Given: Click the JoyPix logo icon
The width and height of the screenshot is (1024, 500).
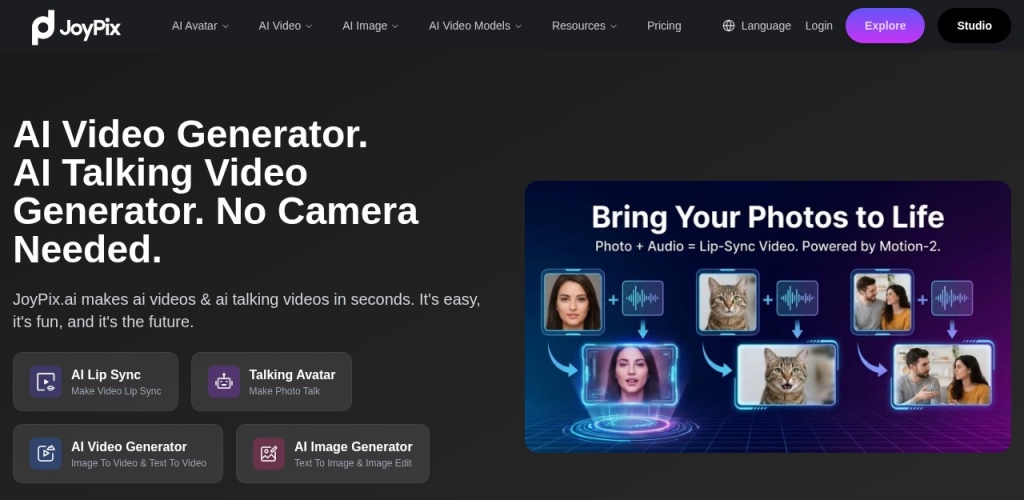Looking at the screenshot, I should coord(43,27).
